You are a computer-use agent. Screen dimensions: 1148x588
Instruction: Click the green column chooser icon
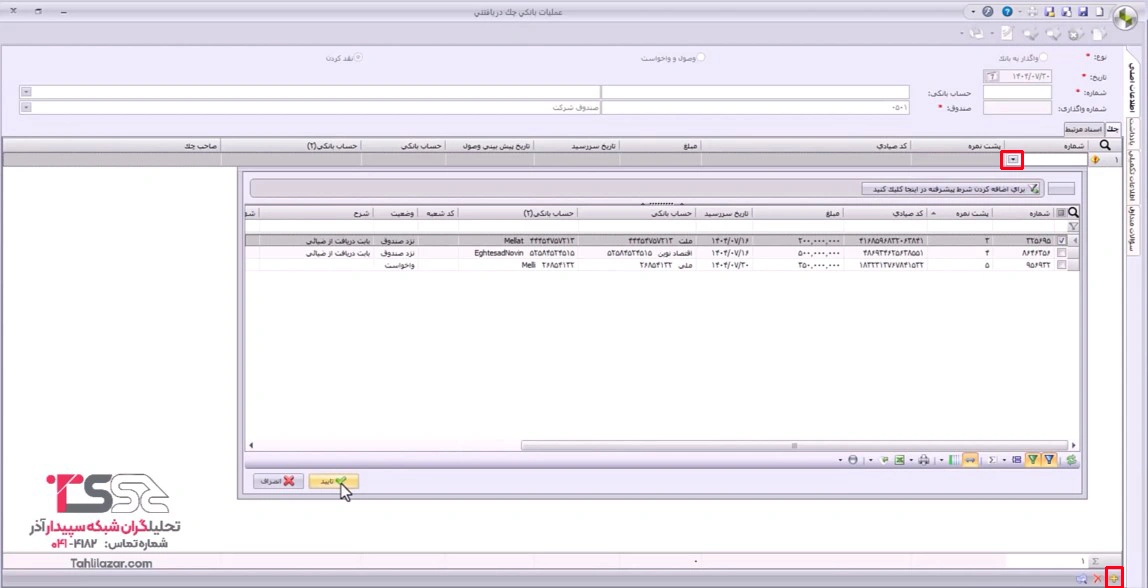(954, 460)
